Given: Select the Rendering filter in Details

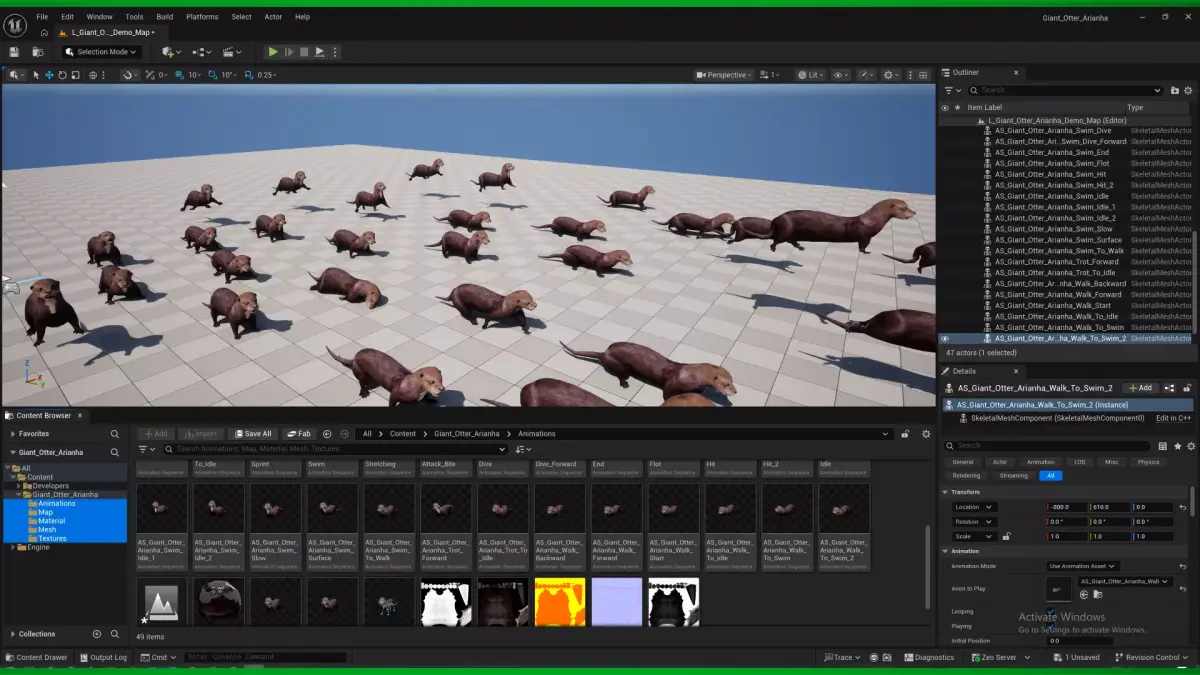Looking at the screenshot, I should pos(966,476).
